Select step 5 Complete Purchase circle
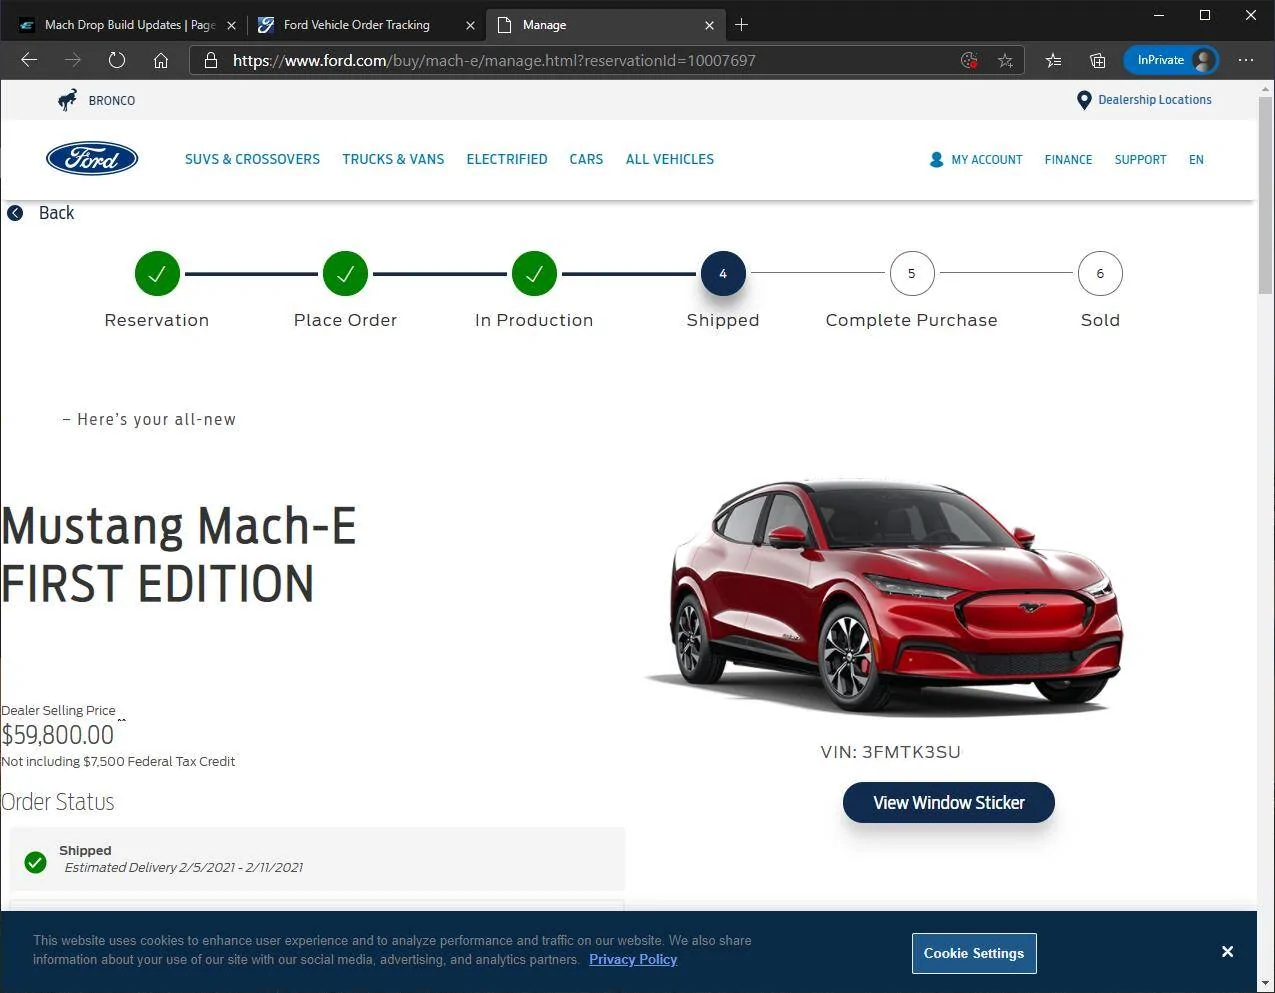 (911, 273)
